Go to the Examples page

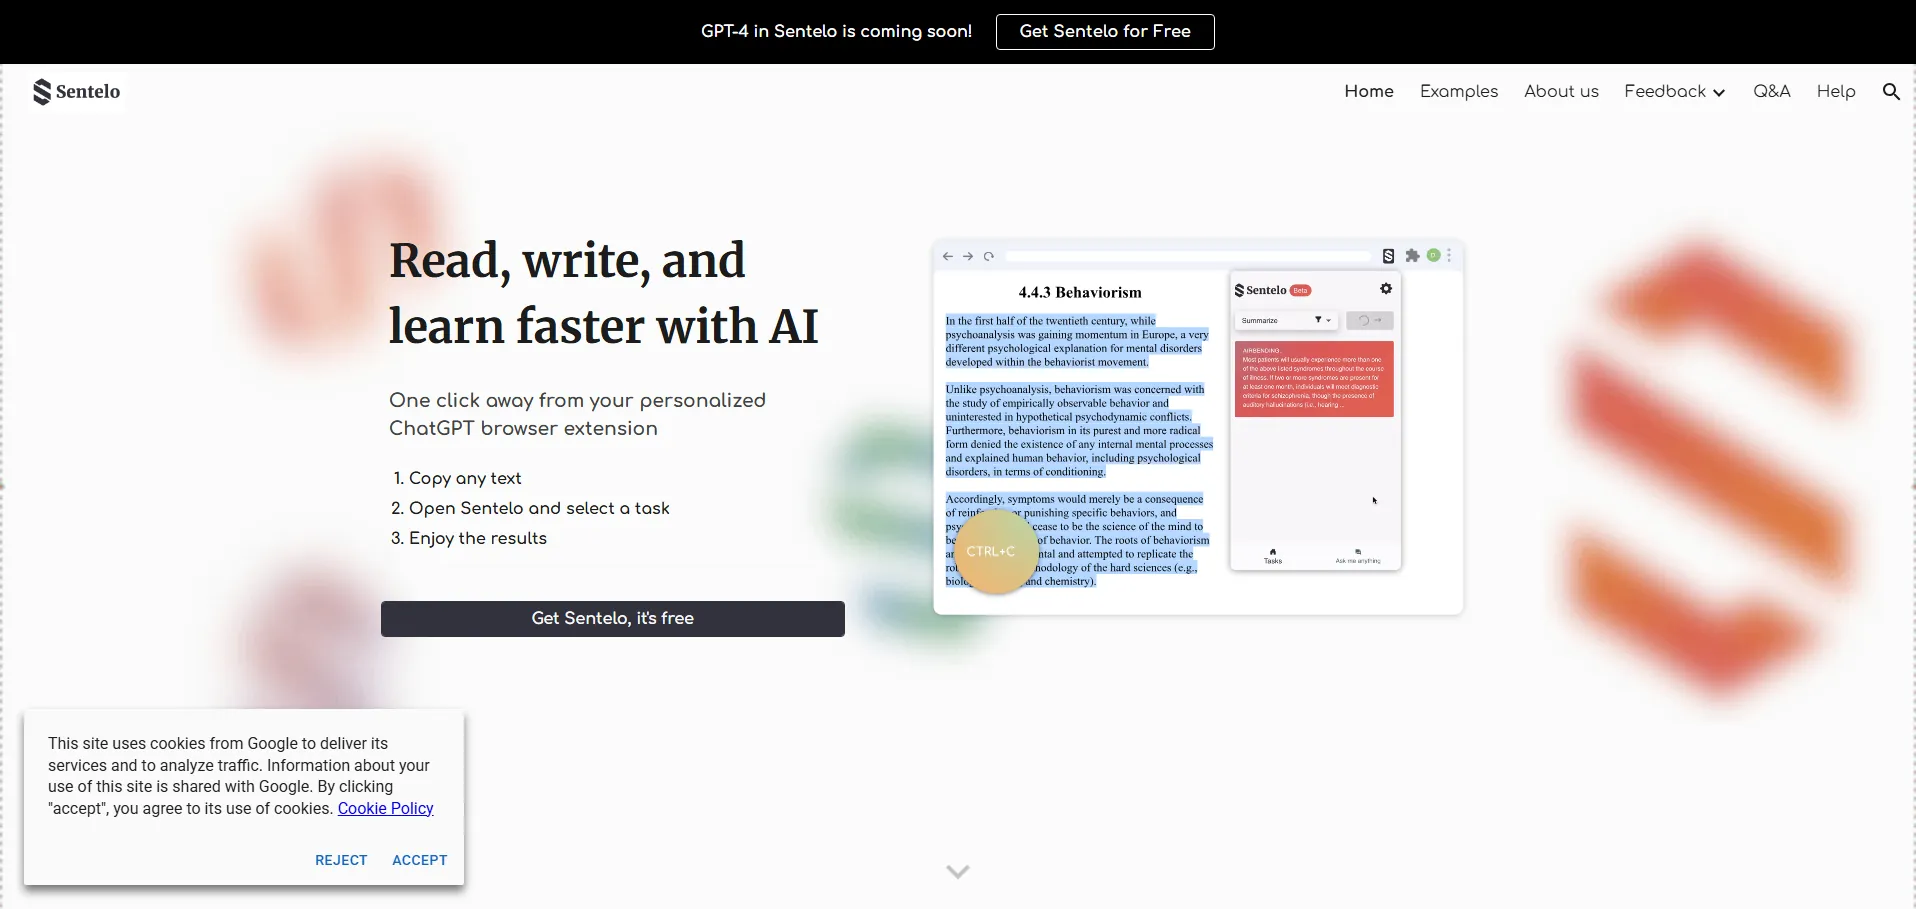coord(1458,91)
